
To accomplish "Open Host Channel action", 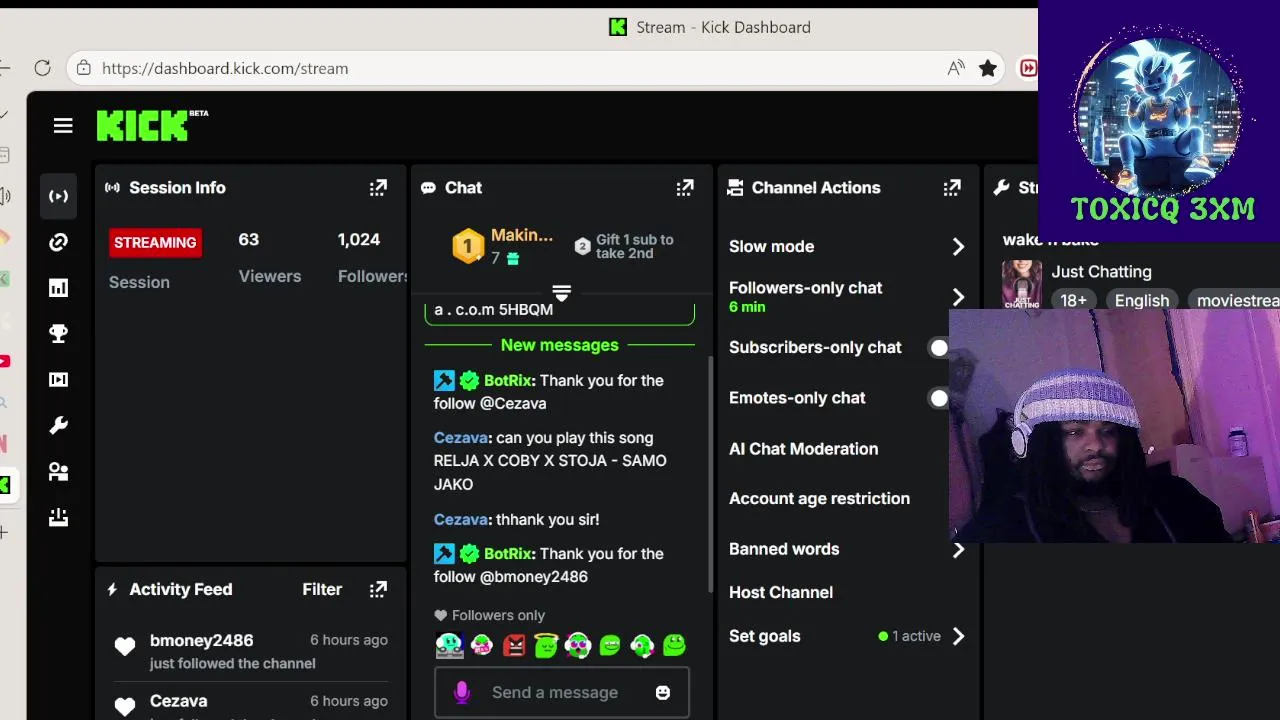I will [781, 592].
